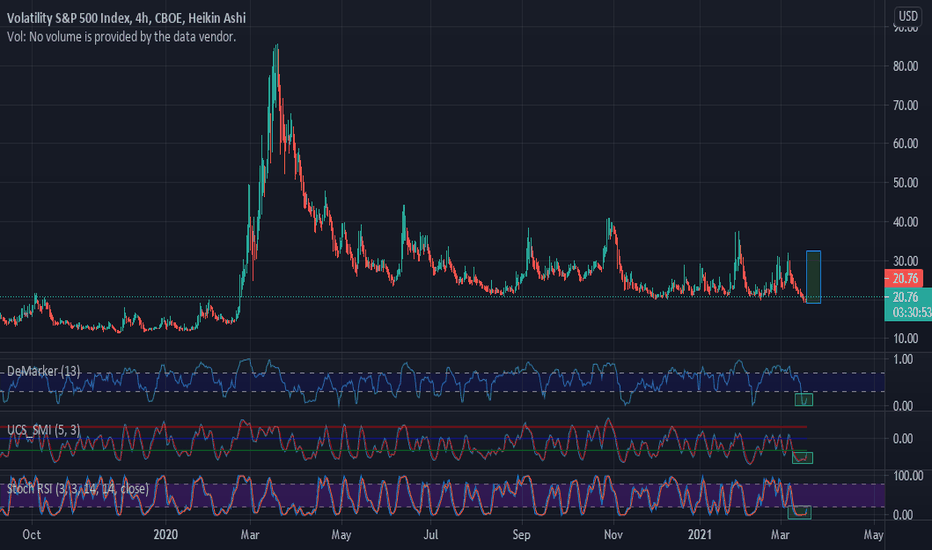Click the red 20.76 price label
This screenshot has height=550, width=932.
[x=905, y=278]
